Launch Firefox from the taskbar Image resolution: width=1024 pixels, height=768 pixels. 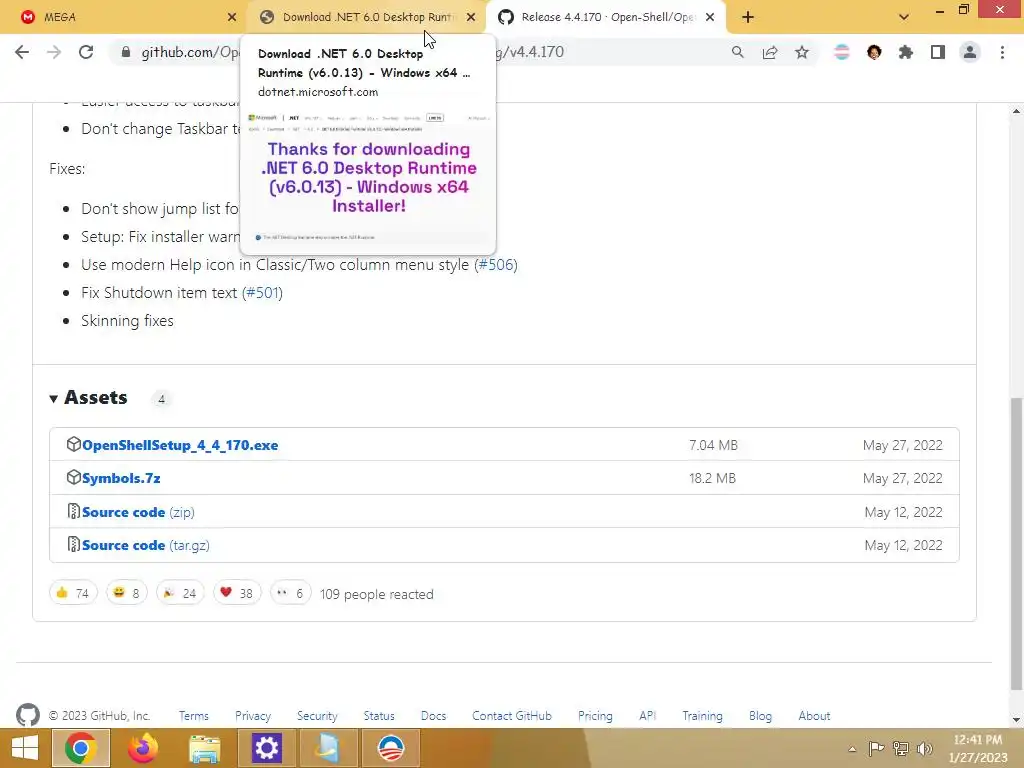tap(142, 748)
